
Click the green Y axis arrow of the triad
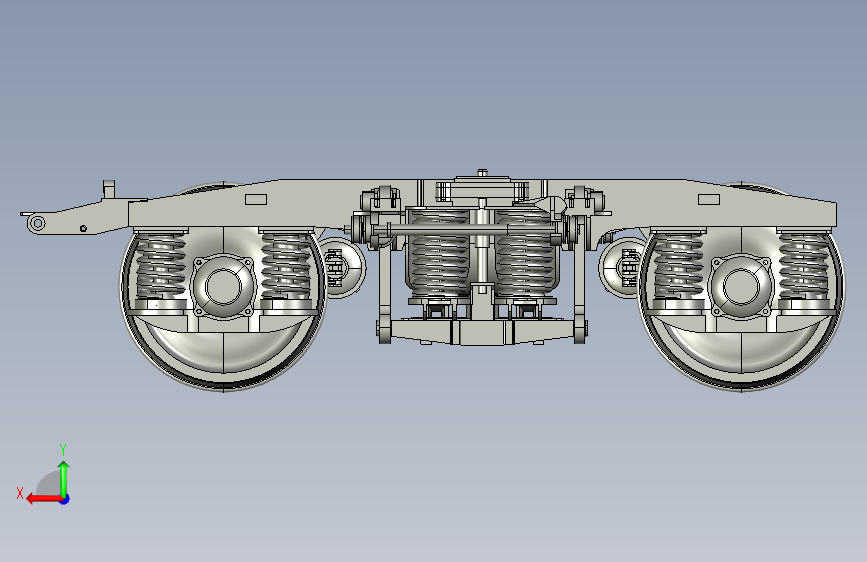[x=64, y=479]
